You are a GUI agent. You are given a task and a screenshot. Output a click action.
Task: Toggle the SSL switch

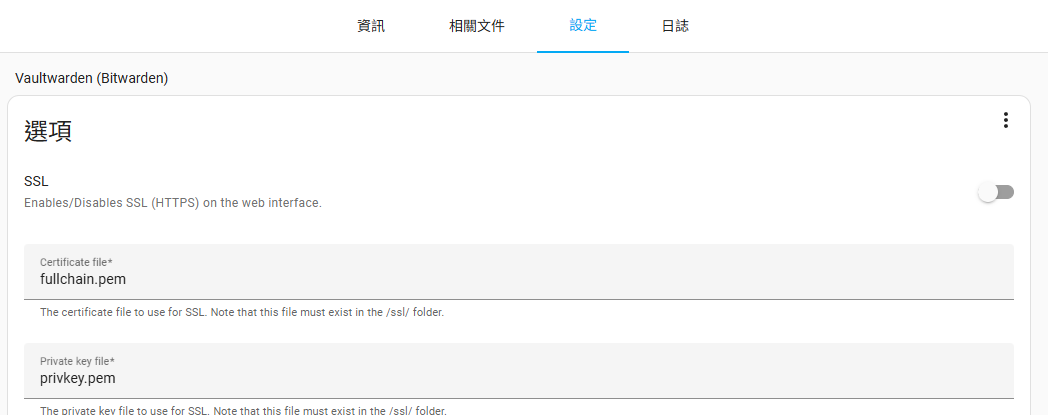point(996,192)
